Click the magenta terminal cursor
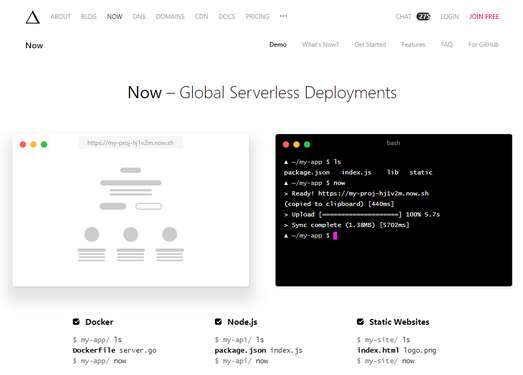 coord(335,236)
